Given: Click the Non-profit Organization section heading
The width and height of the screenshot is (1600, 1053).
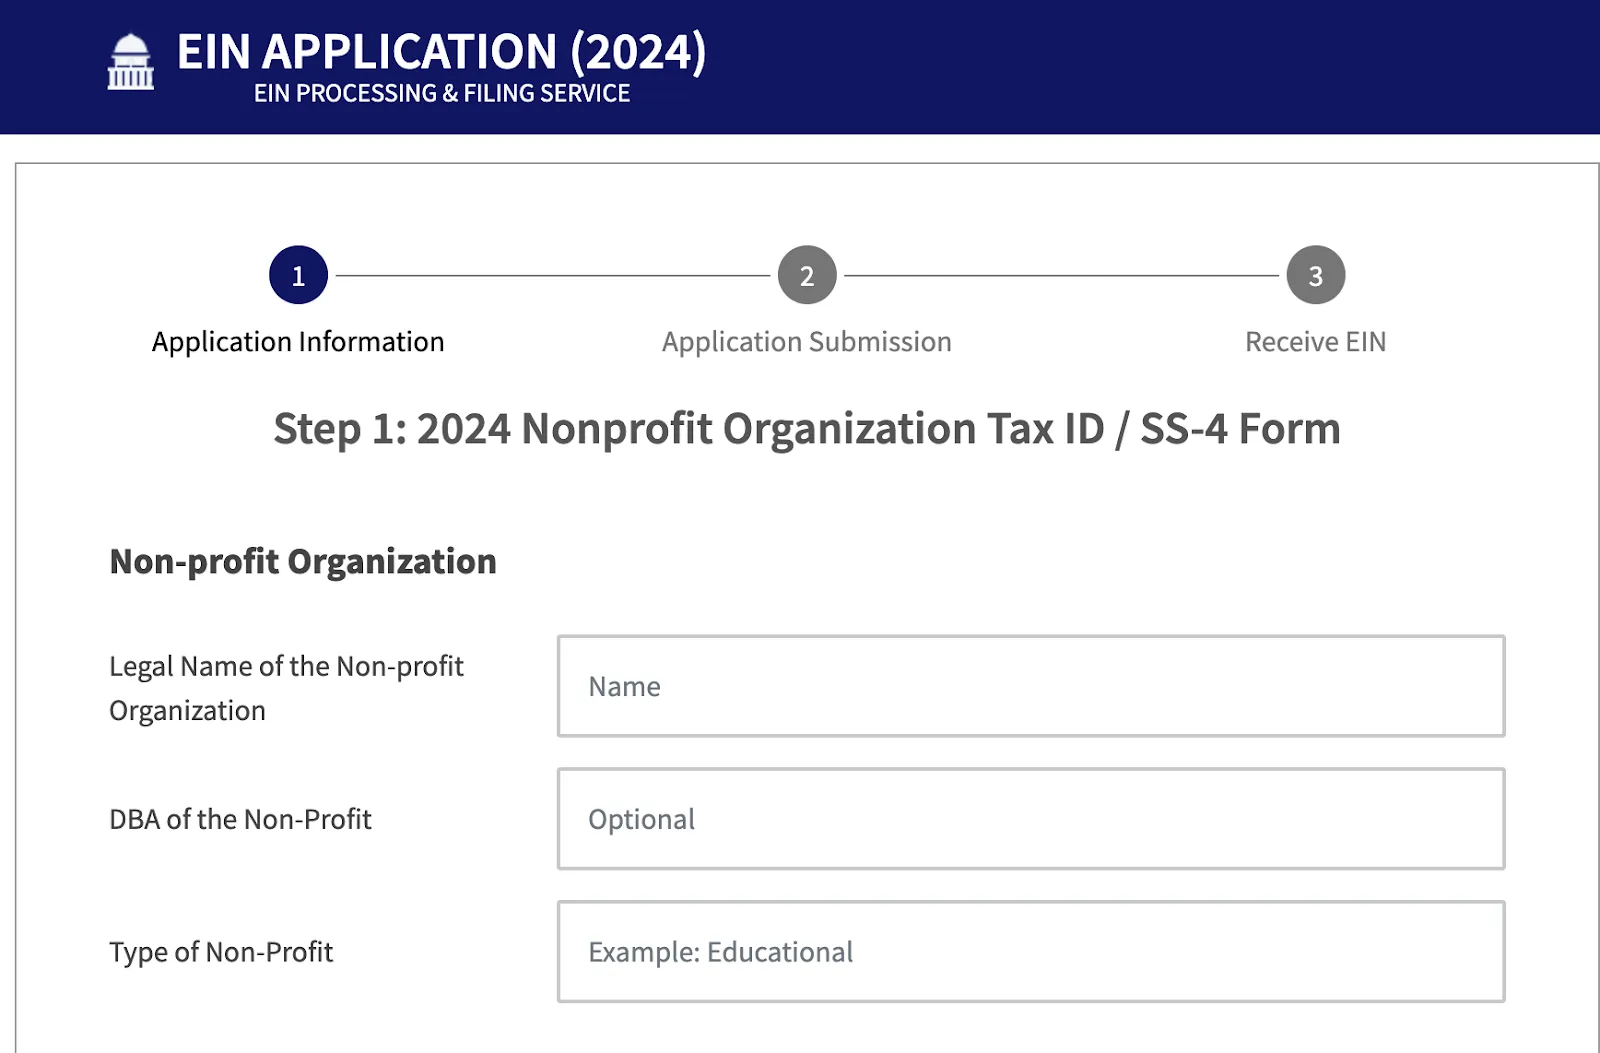Looking at the screenshot, I should pos(303,562).
